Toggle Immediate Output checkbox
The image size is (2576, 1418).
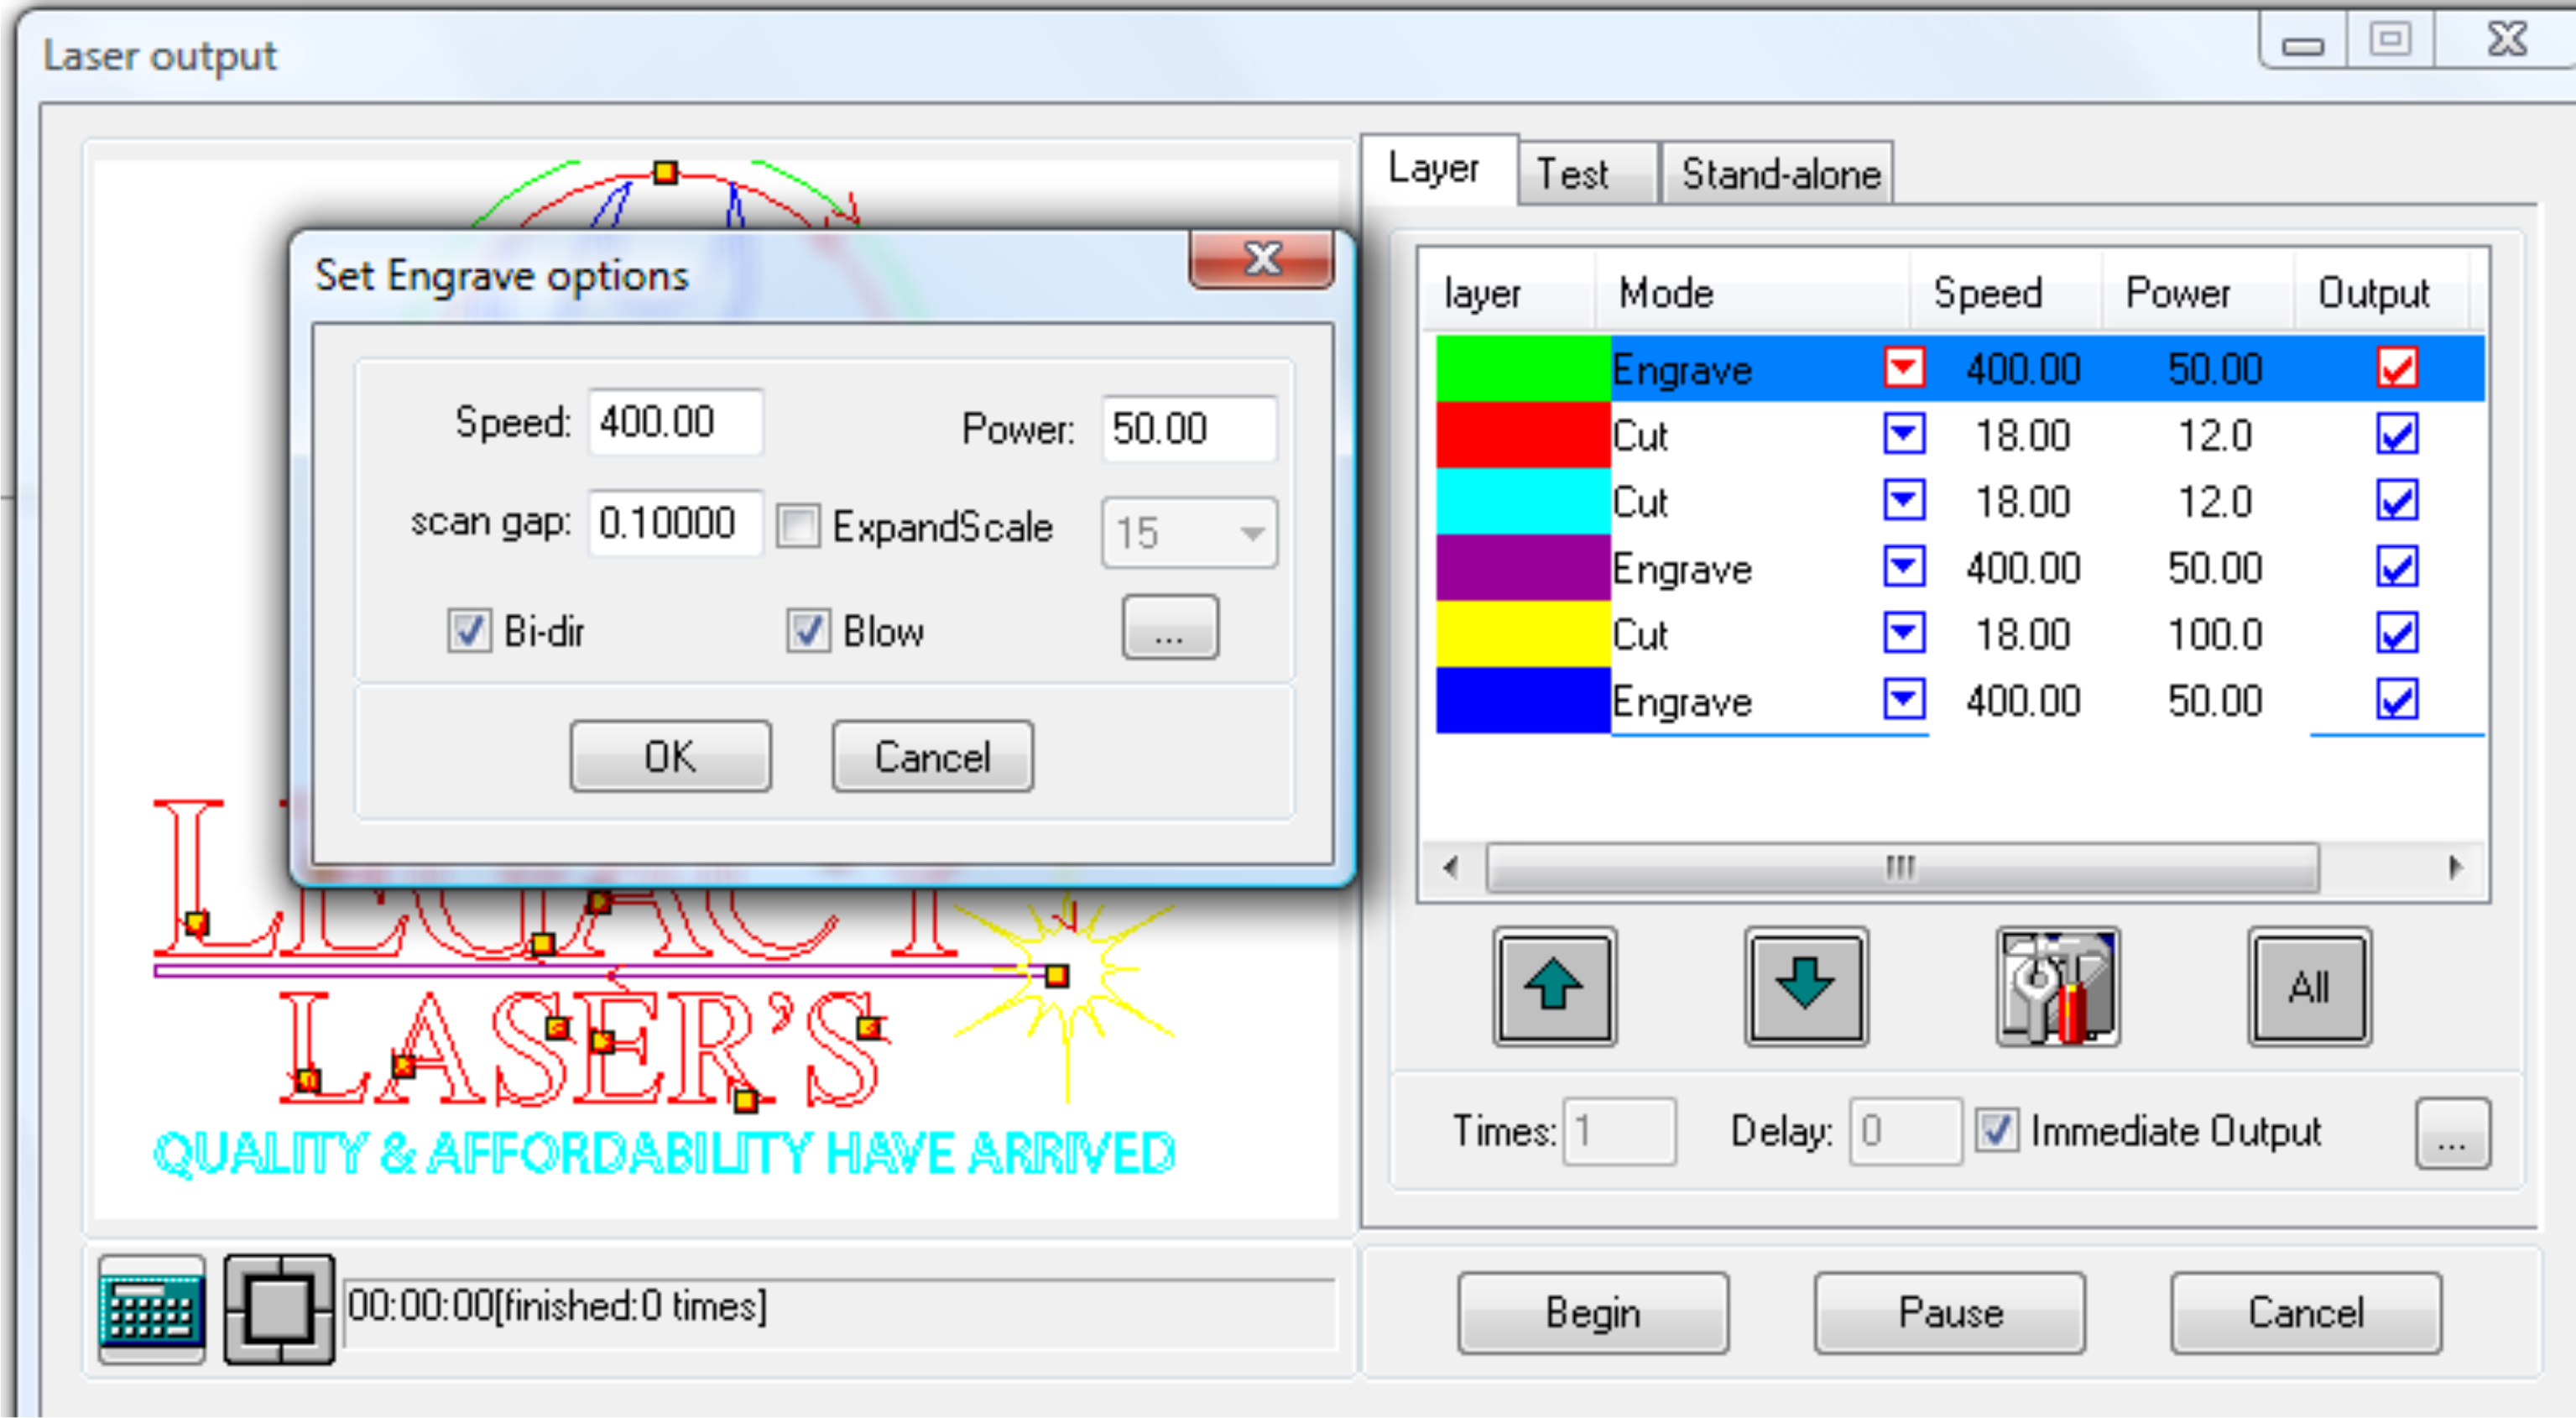tap(1997, 1131)
